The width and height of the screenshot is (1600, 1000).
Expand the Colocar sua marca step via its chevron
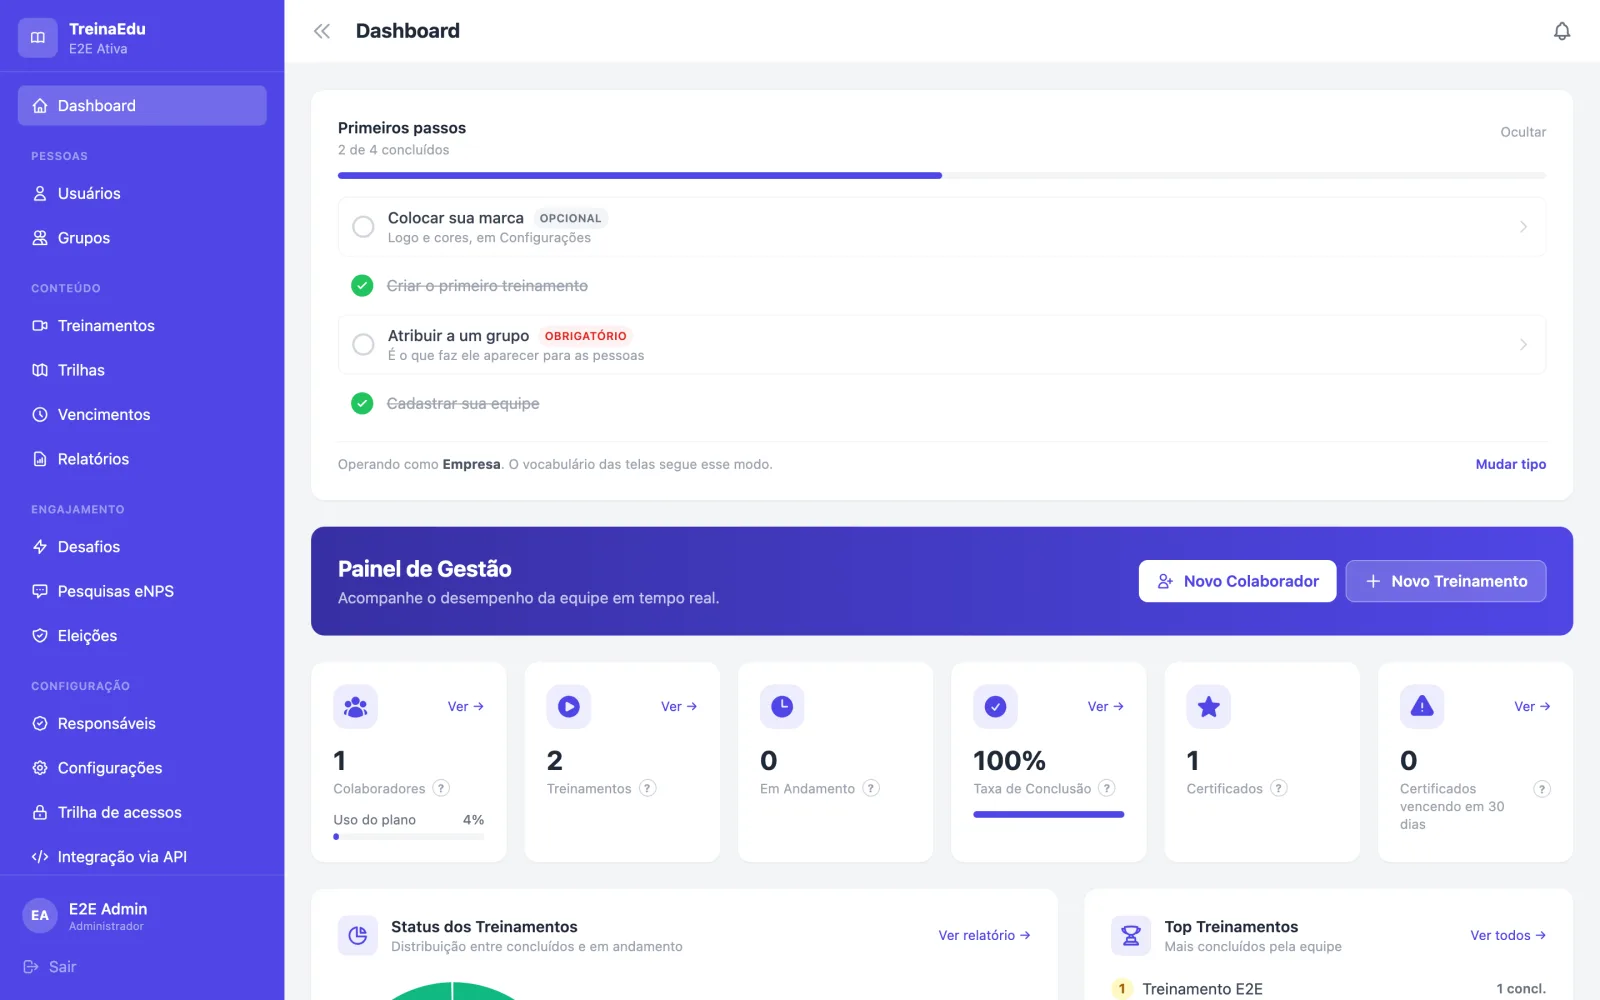(x=1523, y=227)
